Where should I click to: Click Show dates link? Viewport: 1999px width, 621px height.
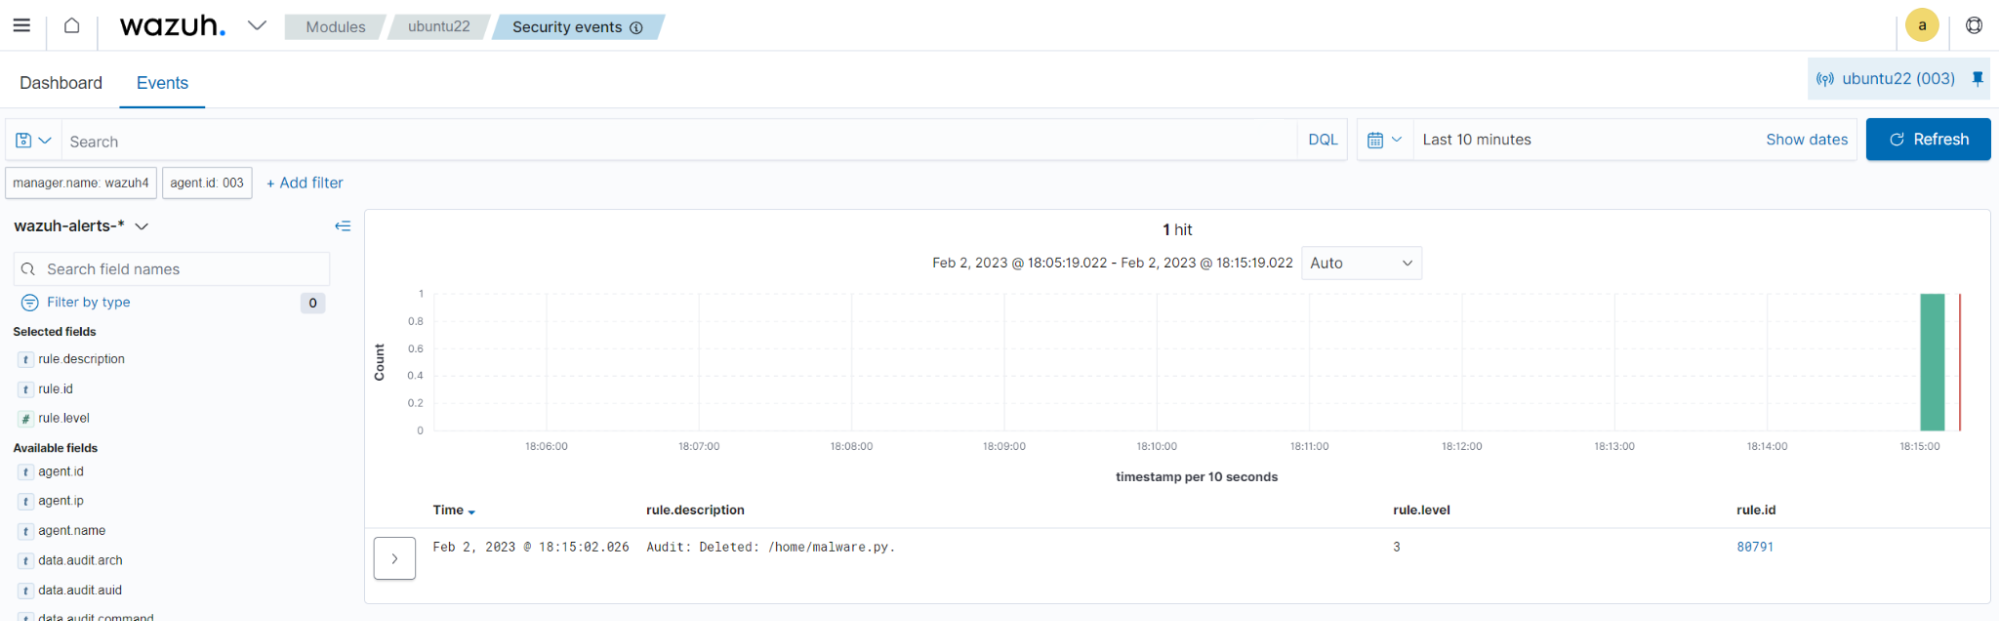click(1806, 140)
